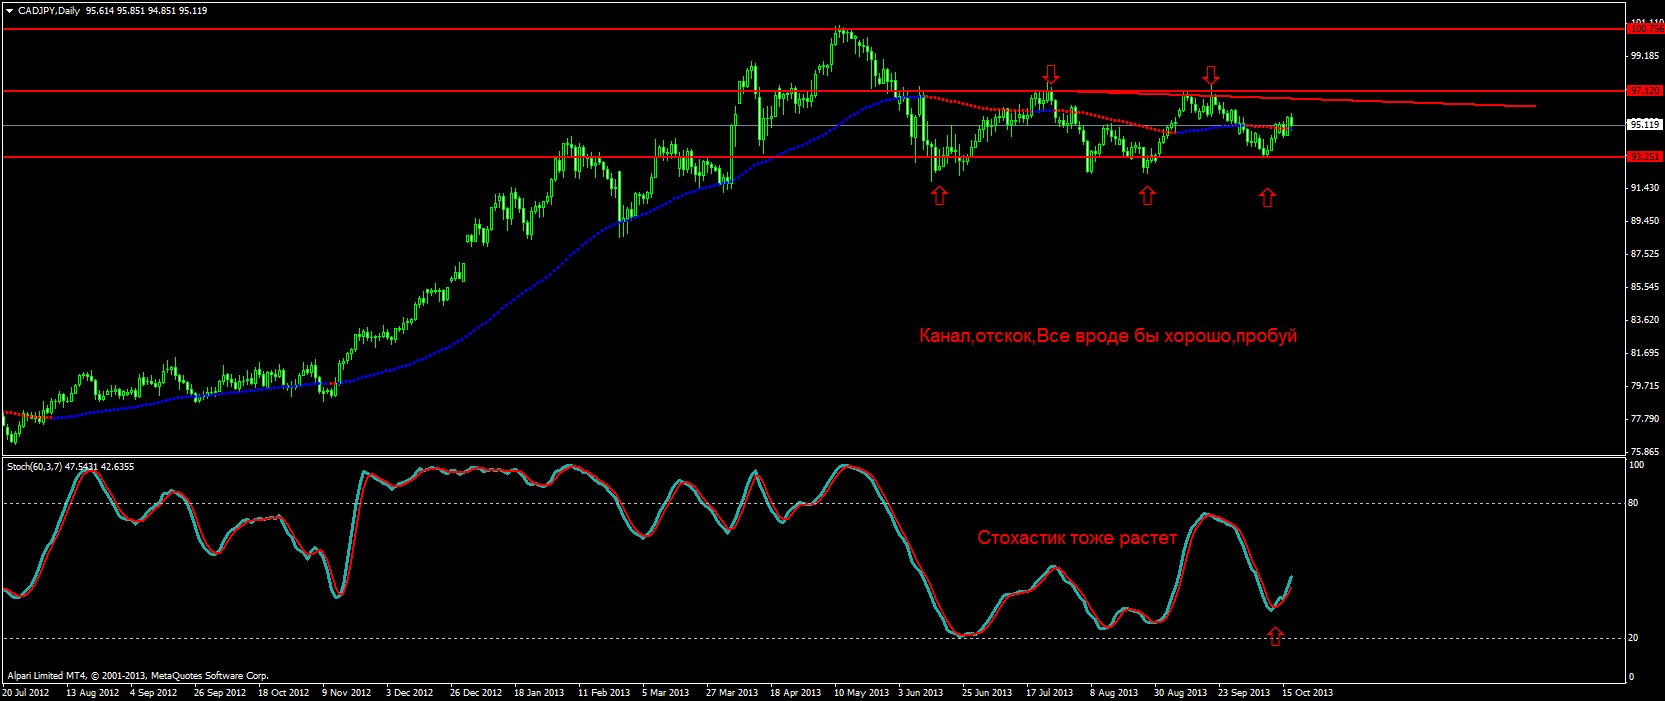Select the red 100.756 price level label

[x=1646, y=29]
